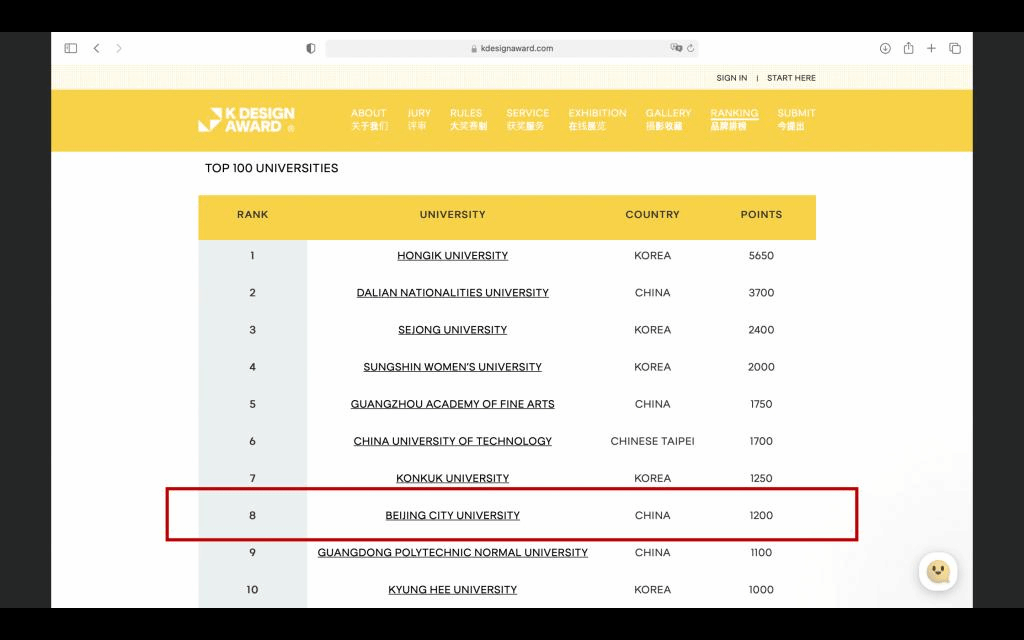Image resolution: width=1024 pixels, height=640 pixels.
Task: Click the forward navigation arrow
Action: click(x=119, y=48)
